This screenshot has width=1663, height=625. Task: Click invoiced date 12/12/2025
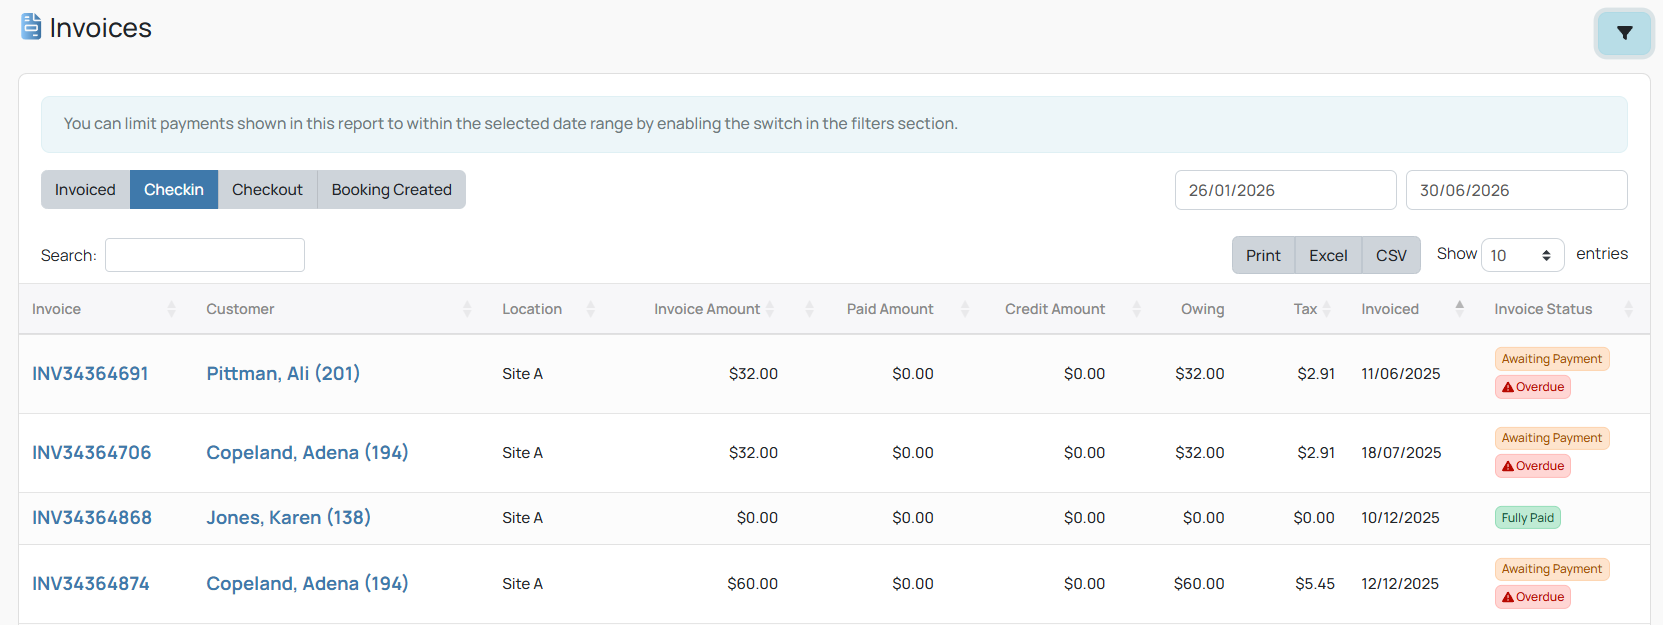[1400, 584]
